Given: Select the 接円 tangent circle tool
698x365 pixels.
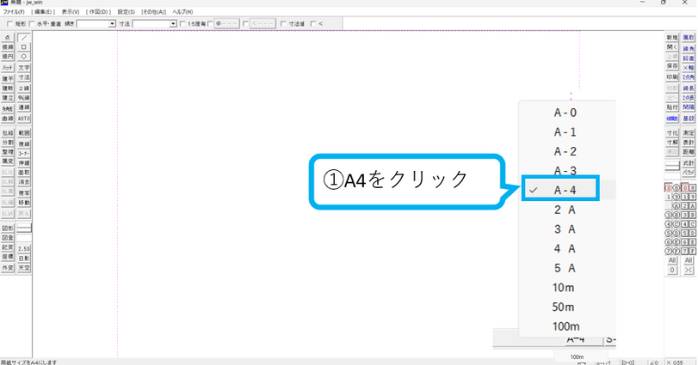Looking at the screenshot, I should point(8,57).
